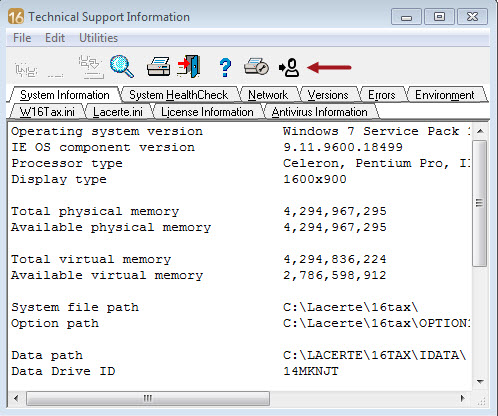Viewport: 498px width, 416px height.
Task: Click the exit door icon
Action: (x=189, y=66)
